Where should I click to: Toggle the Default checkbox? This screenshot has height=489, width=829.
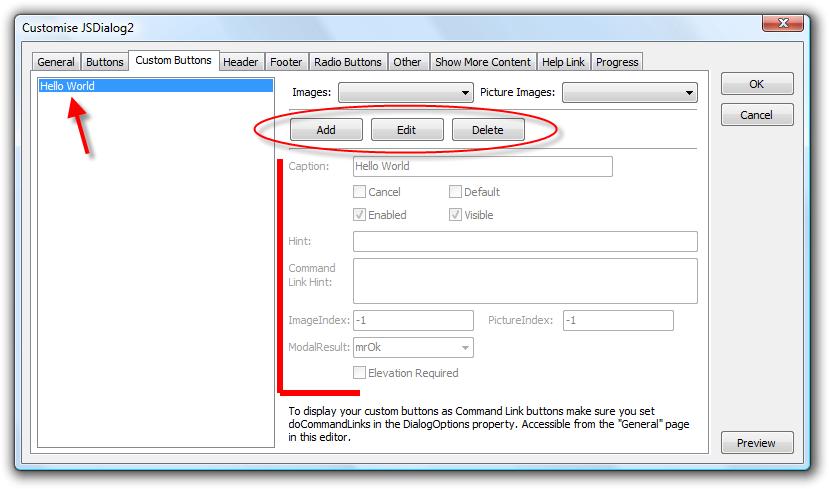click(x=455, y=192)
